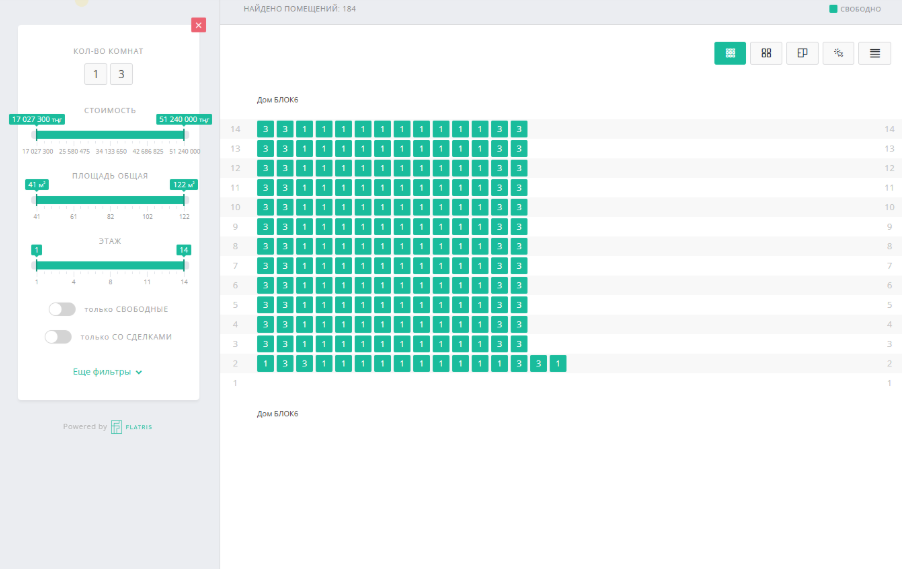Open the 'Powered by' Flatris link
The width and height of the screenshot is (908, 584).
pos(108,427)
